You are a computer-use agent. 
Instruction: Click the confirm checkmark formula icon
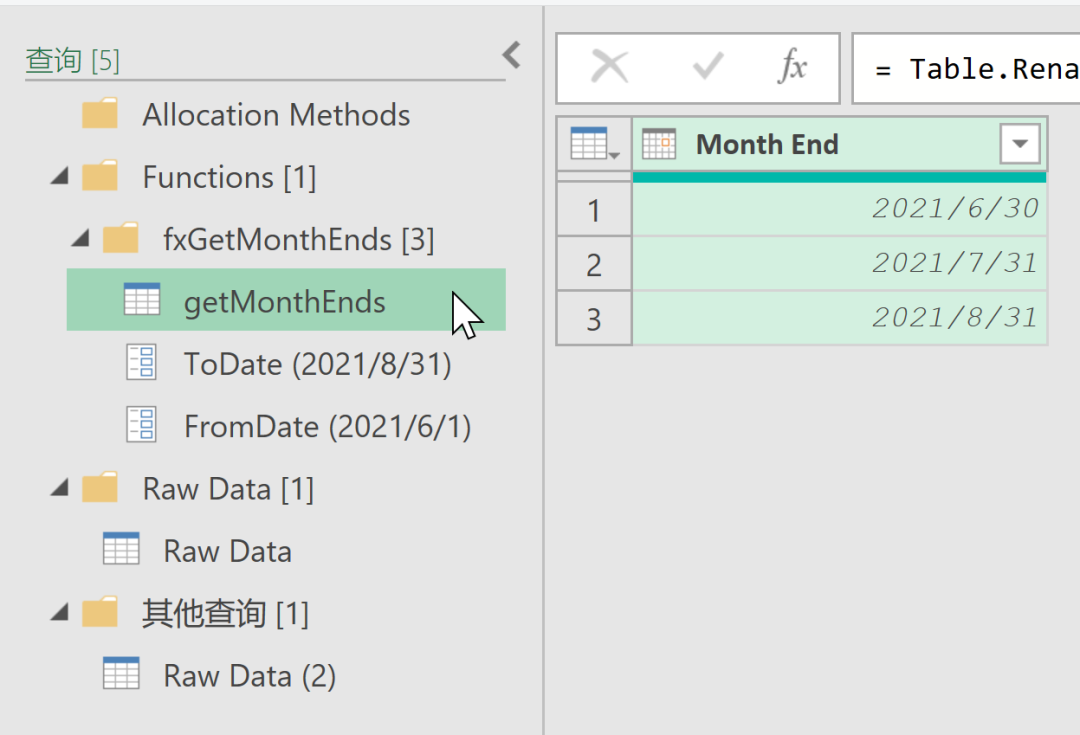point(708,68)
